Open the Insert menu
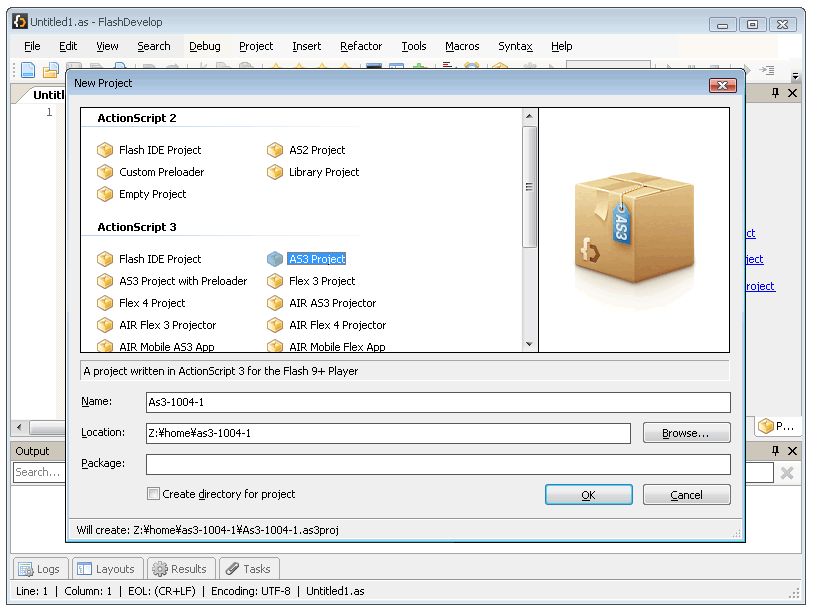This screenshot has width=819, height=611. (307, 46)
